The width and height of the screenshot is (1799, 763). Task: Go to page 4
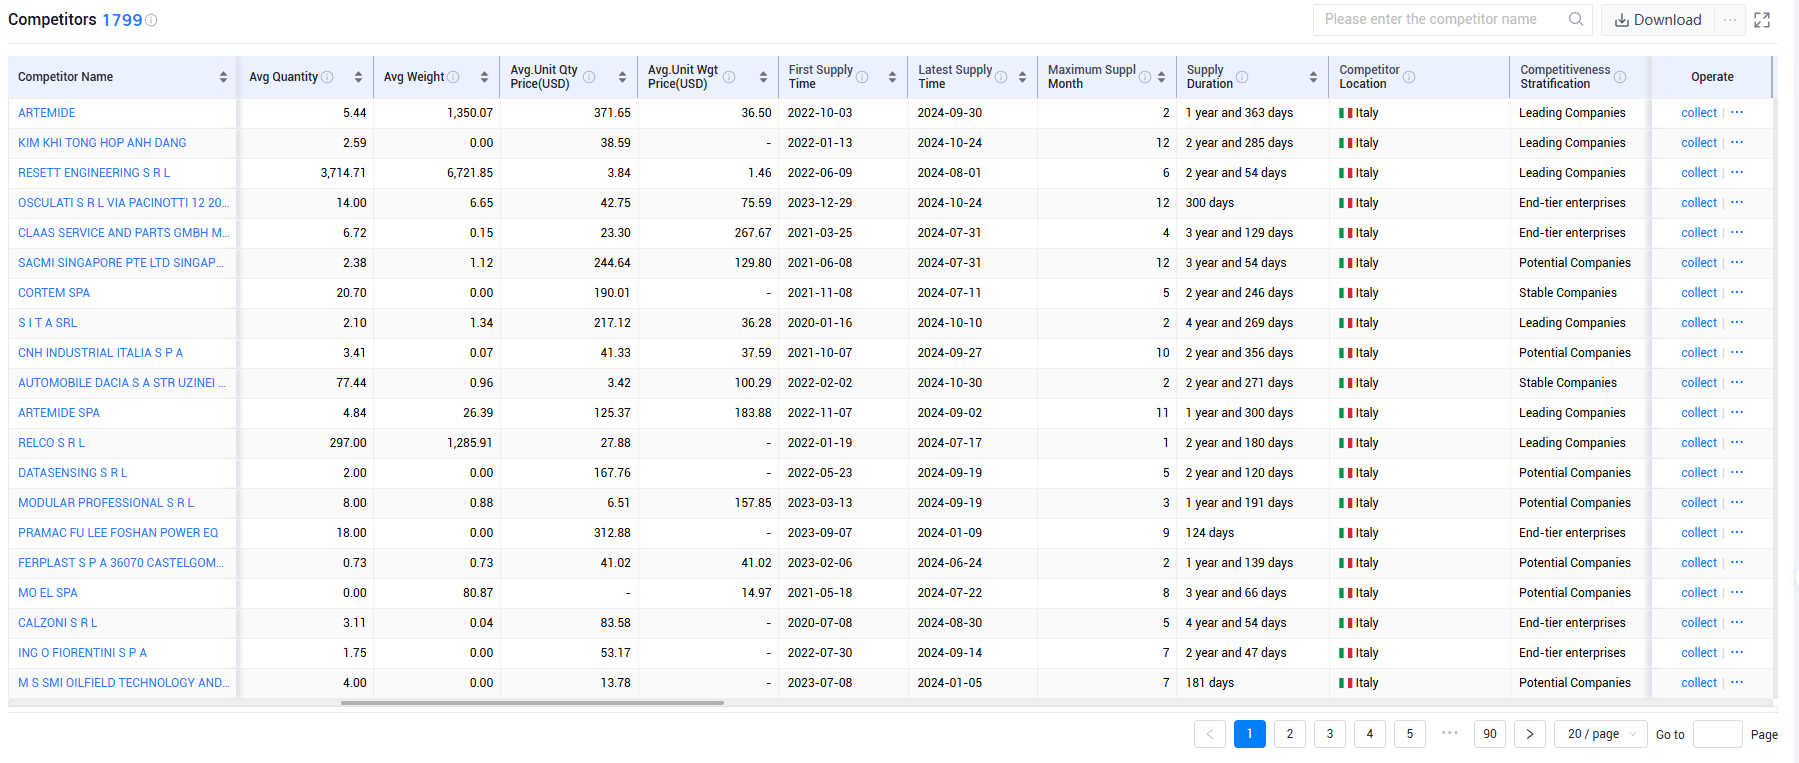[x=1370, y=734]
